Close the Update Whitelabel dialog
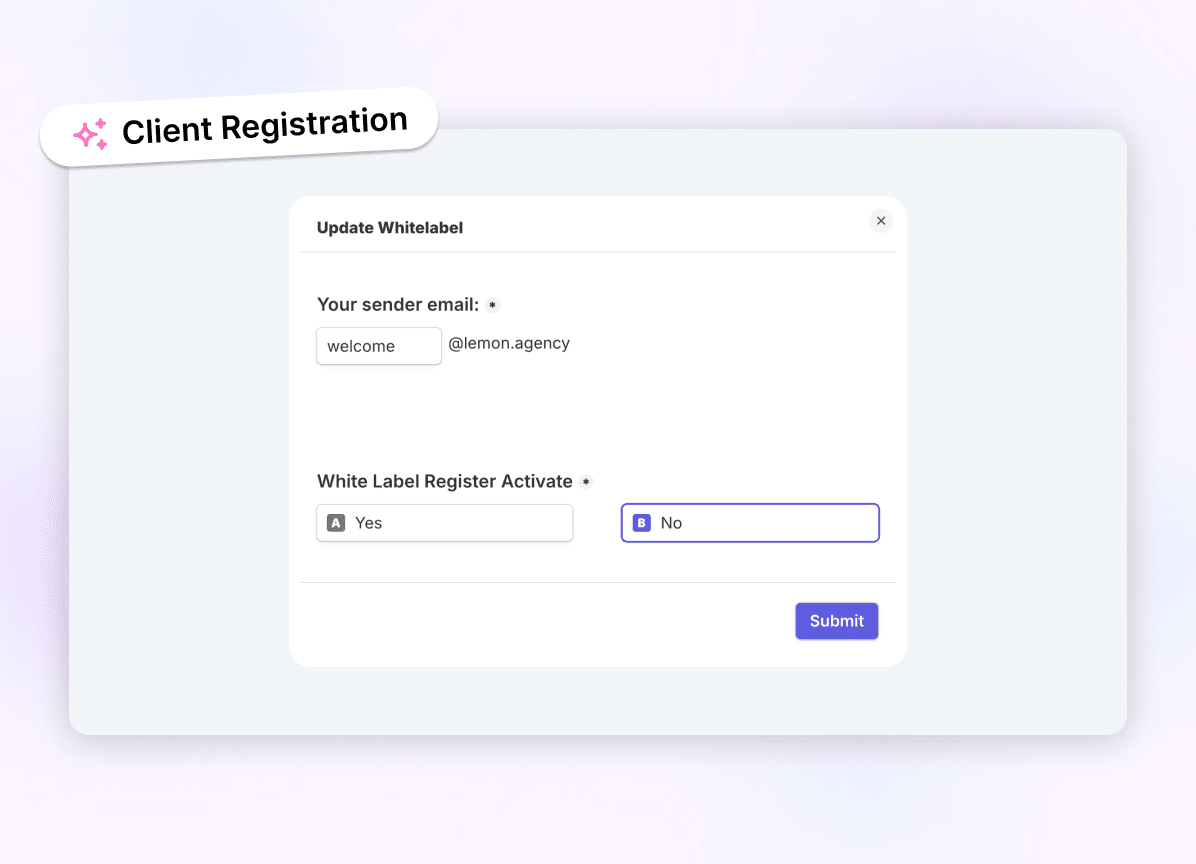Viewport: 1196px width, 864px height. (x=880, y=221)
